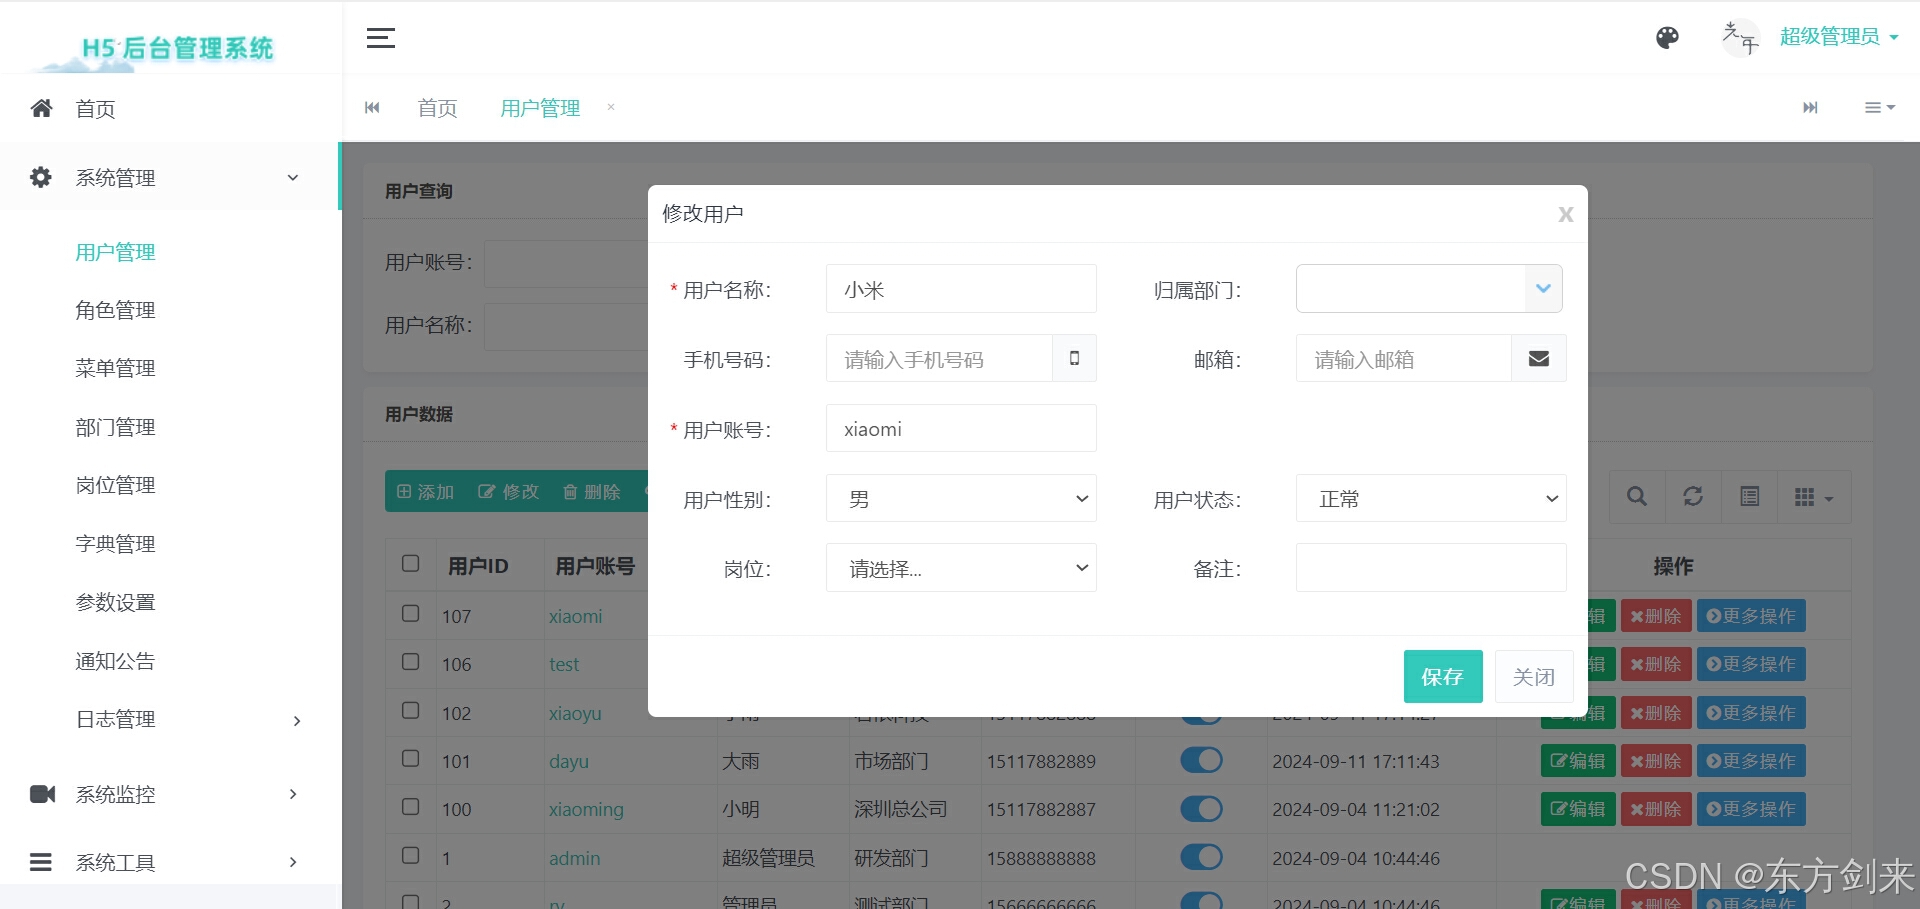Expand the 系统工具 menu
The height and width of the screenshot is (909, 1920).
tap(293, 862)
